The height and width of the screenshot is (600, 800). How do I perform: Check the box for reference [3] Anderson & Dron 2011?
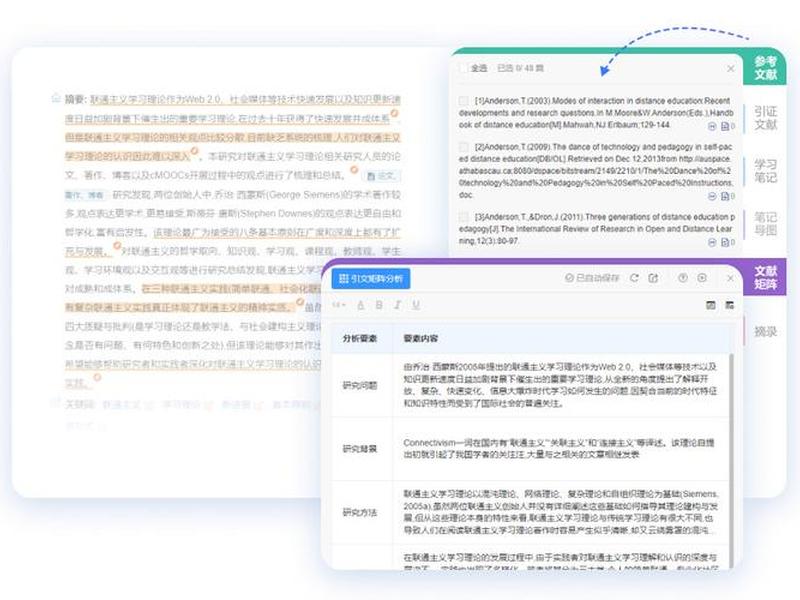[x=464, y=217]
